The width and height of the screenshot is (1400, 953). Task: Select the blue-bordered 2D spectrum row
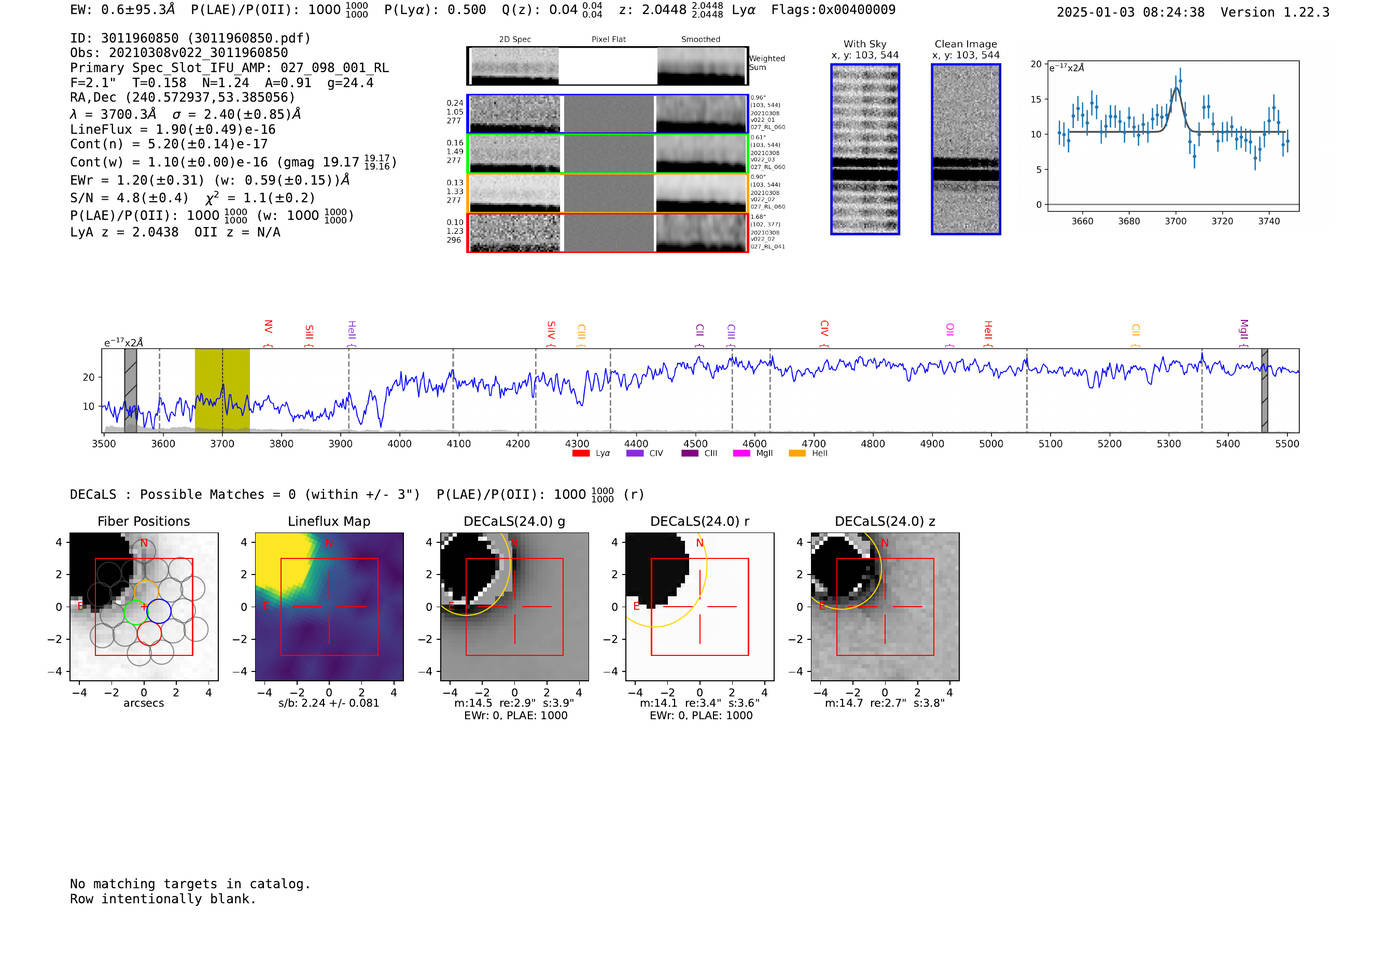608,114
